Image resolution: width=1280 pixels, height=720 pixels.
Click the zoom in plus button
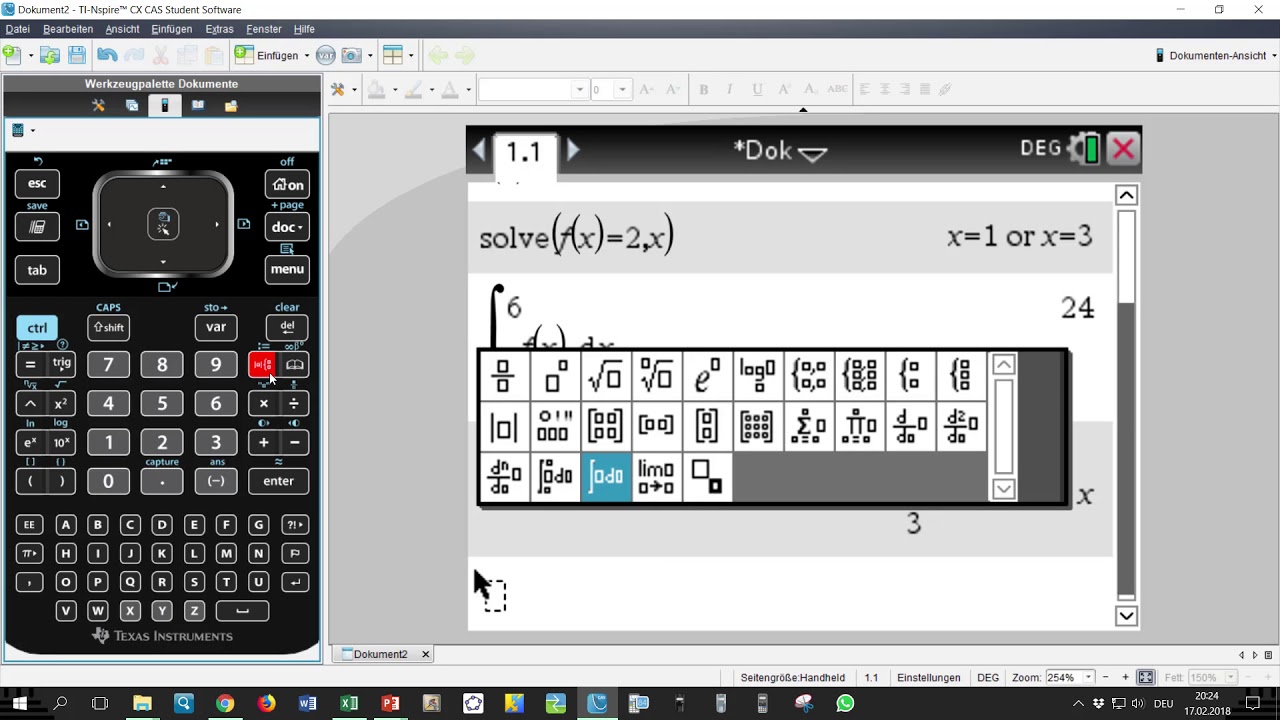point(1125,677)
